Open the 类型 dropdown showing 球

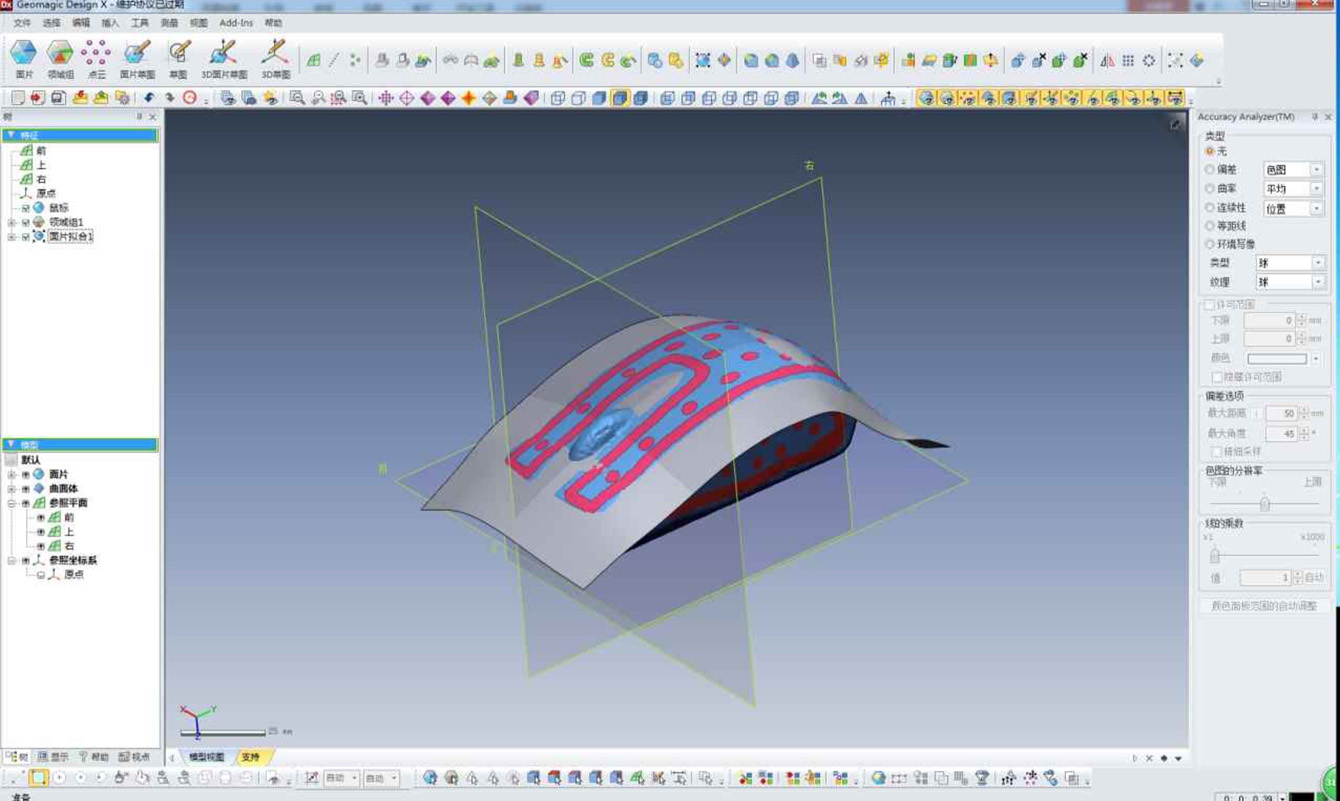pyautogui.click(x=1290, y=263)
